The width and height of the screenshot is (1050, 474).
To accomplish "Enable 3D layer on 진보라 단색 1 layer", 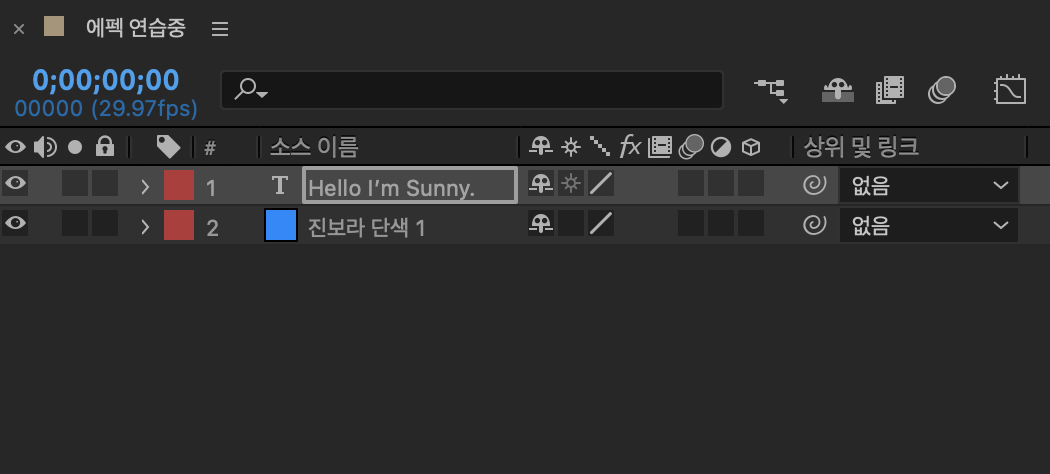I will (x=751, y=224).
